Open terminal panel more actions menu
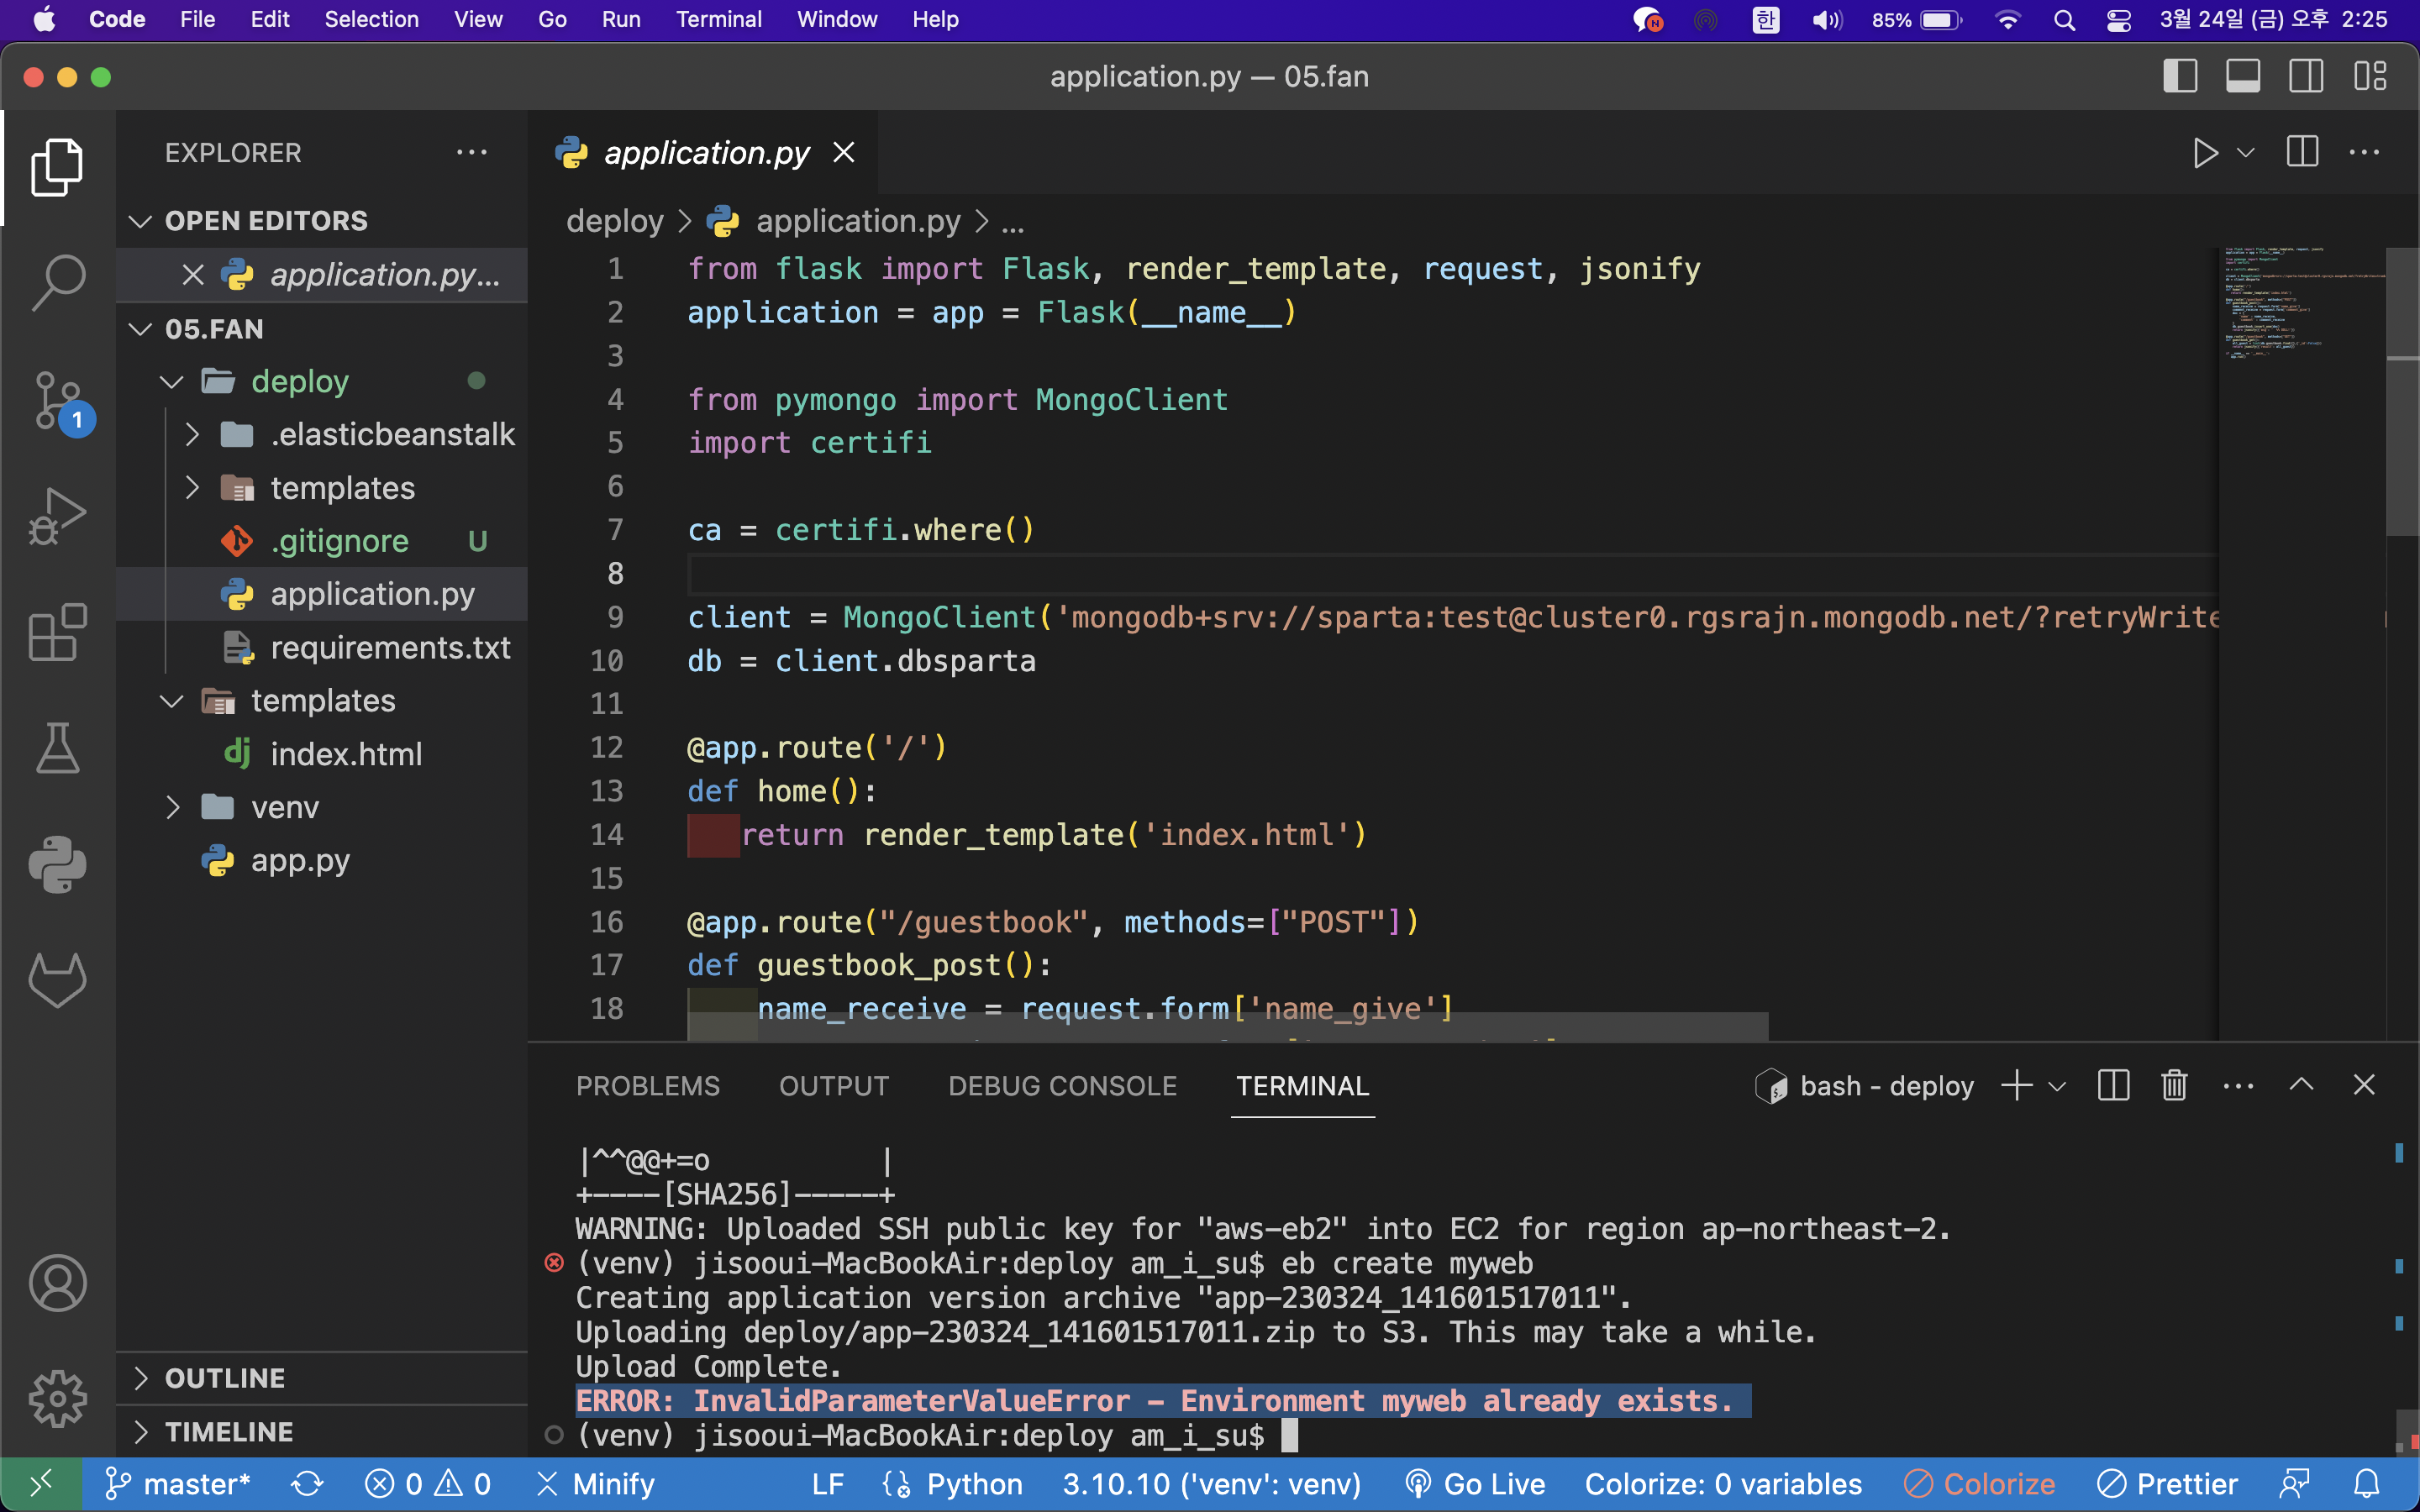 pos(2238,1085)
